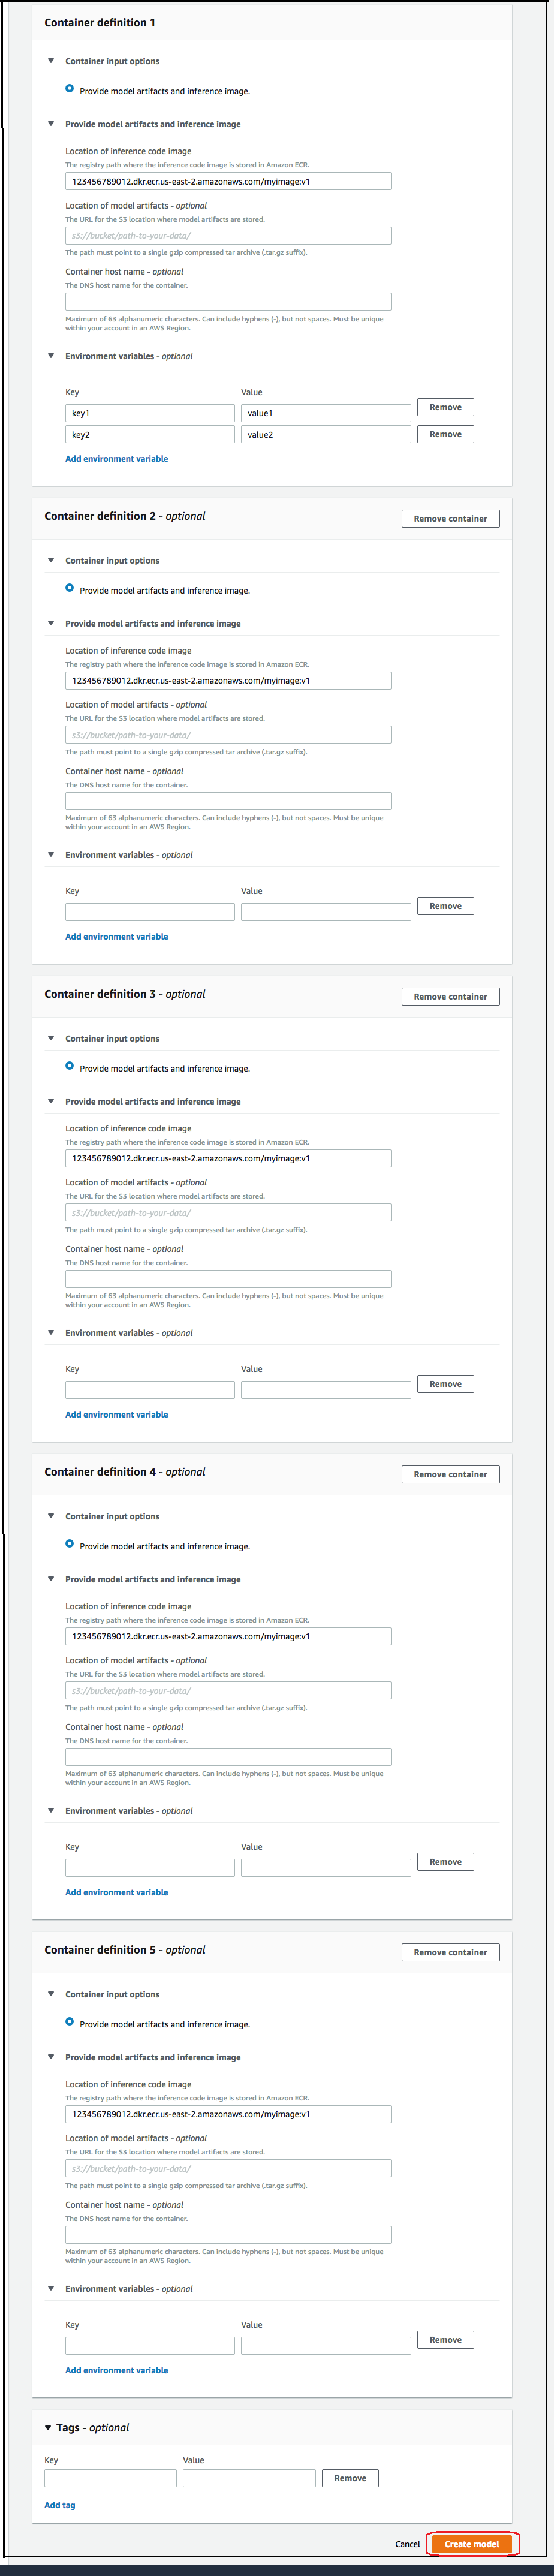Screen dimensions: 554x2576
Task: Remove Container definition 5
Action: coord(450,1952)
